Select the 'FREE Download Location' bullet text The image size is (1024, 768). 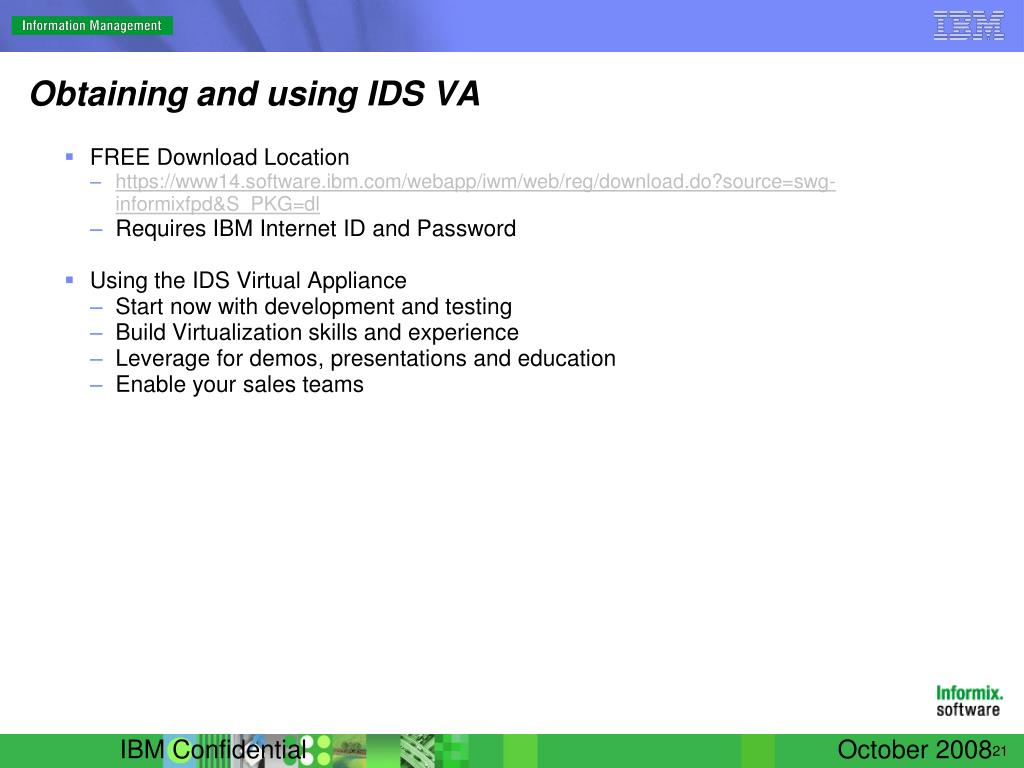[219, 157]
